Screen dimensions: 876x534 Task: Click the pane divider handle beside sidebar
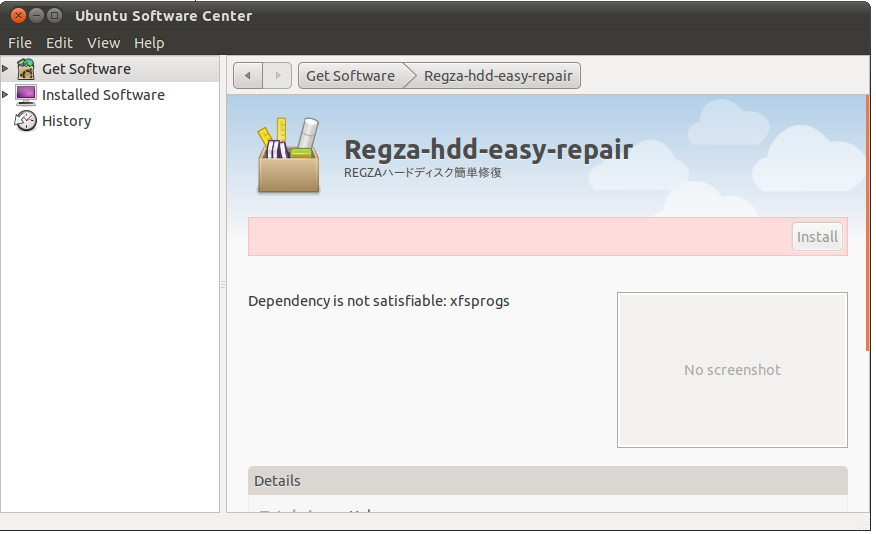click(x=223, y=285)
